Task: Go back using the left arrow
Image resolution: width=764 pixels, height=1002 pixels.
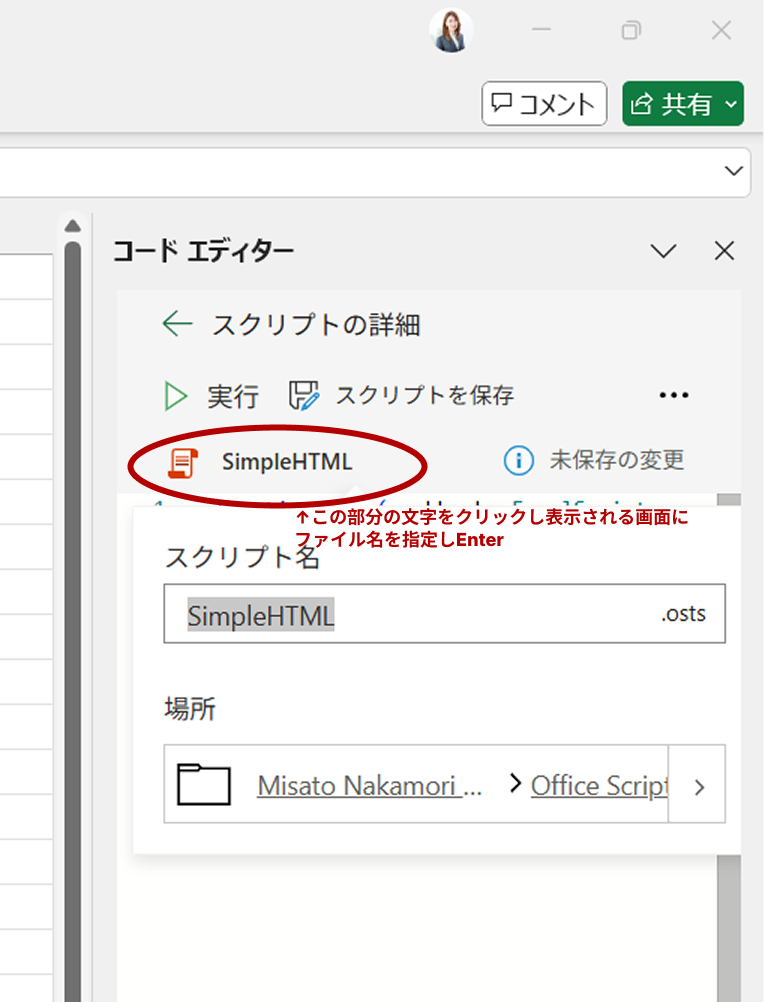Action: 177,324
